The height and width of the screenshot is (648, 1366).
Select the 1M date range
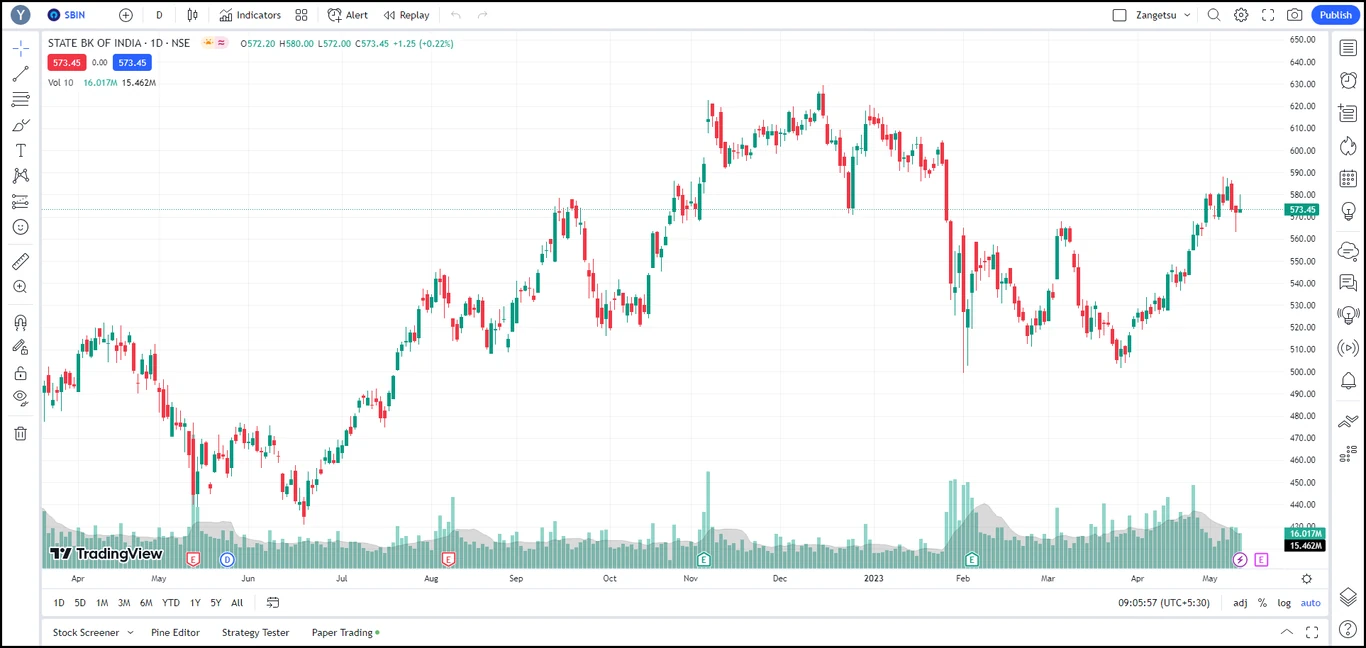pos(102,603)
